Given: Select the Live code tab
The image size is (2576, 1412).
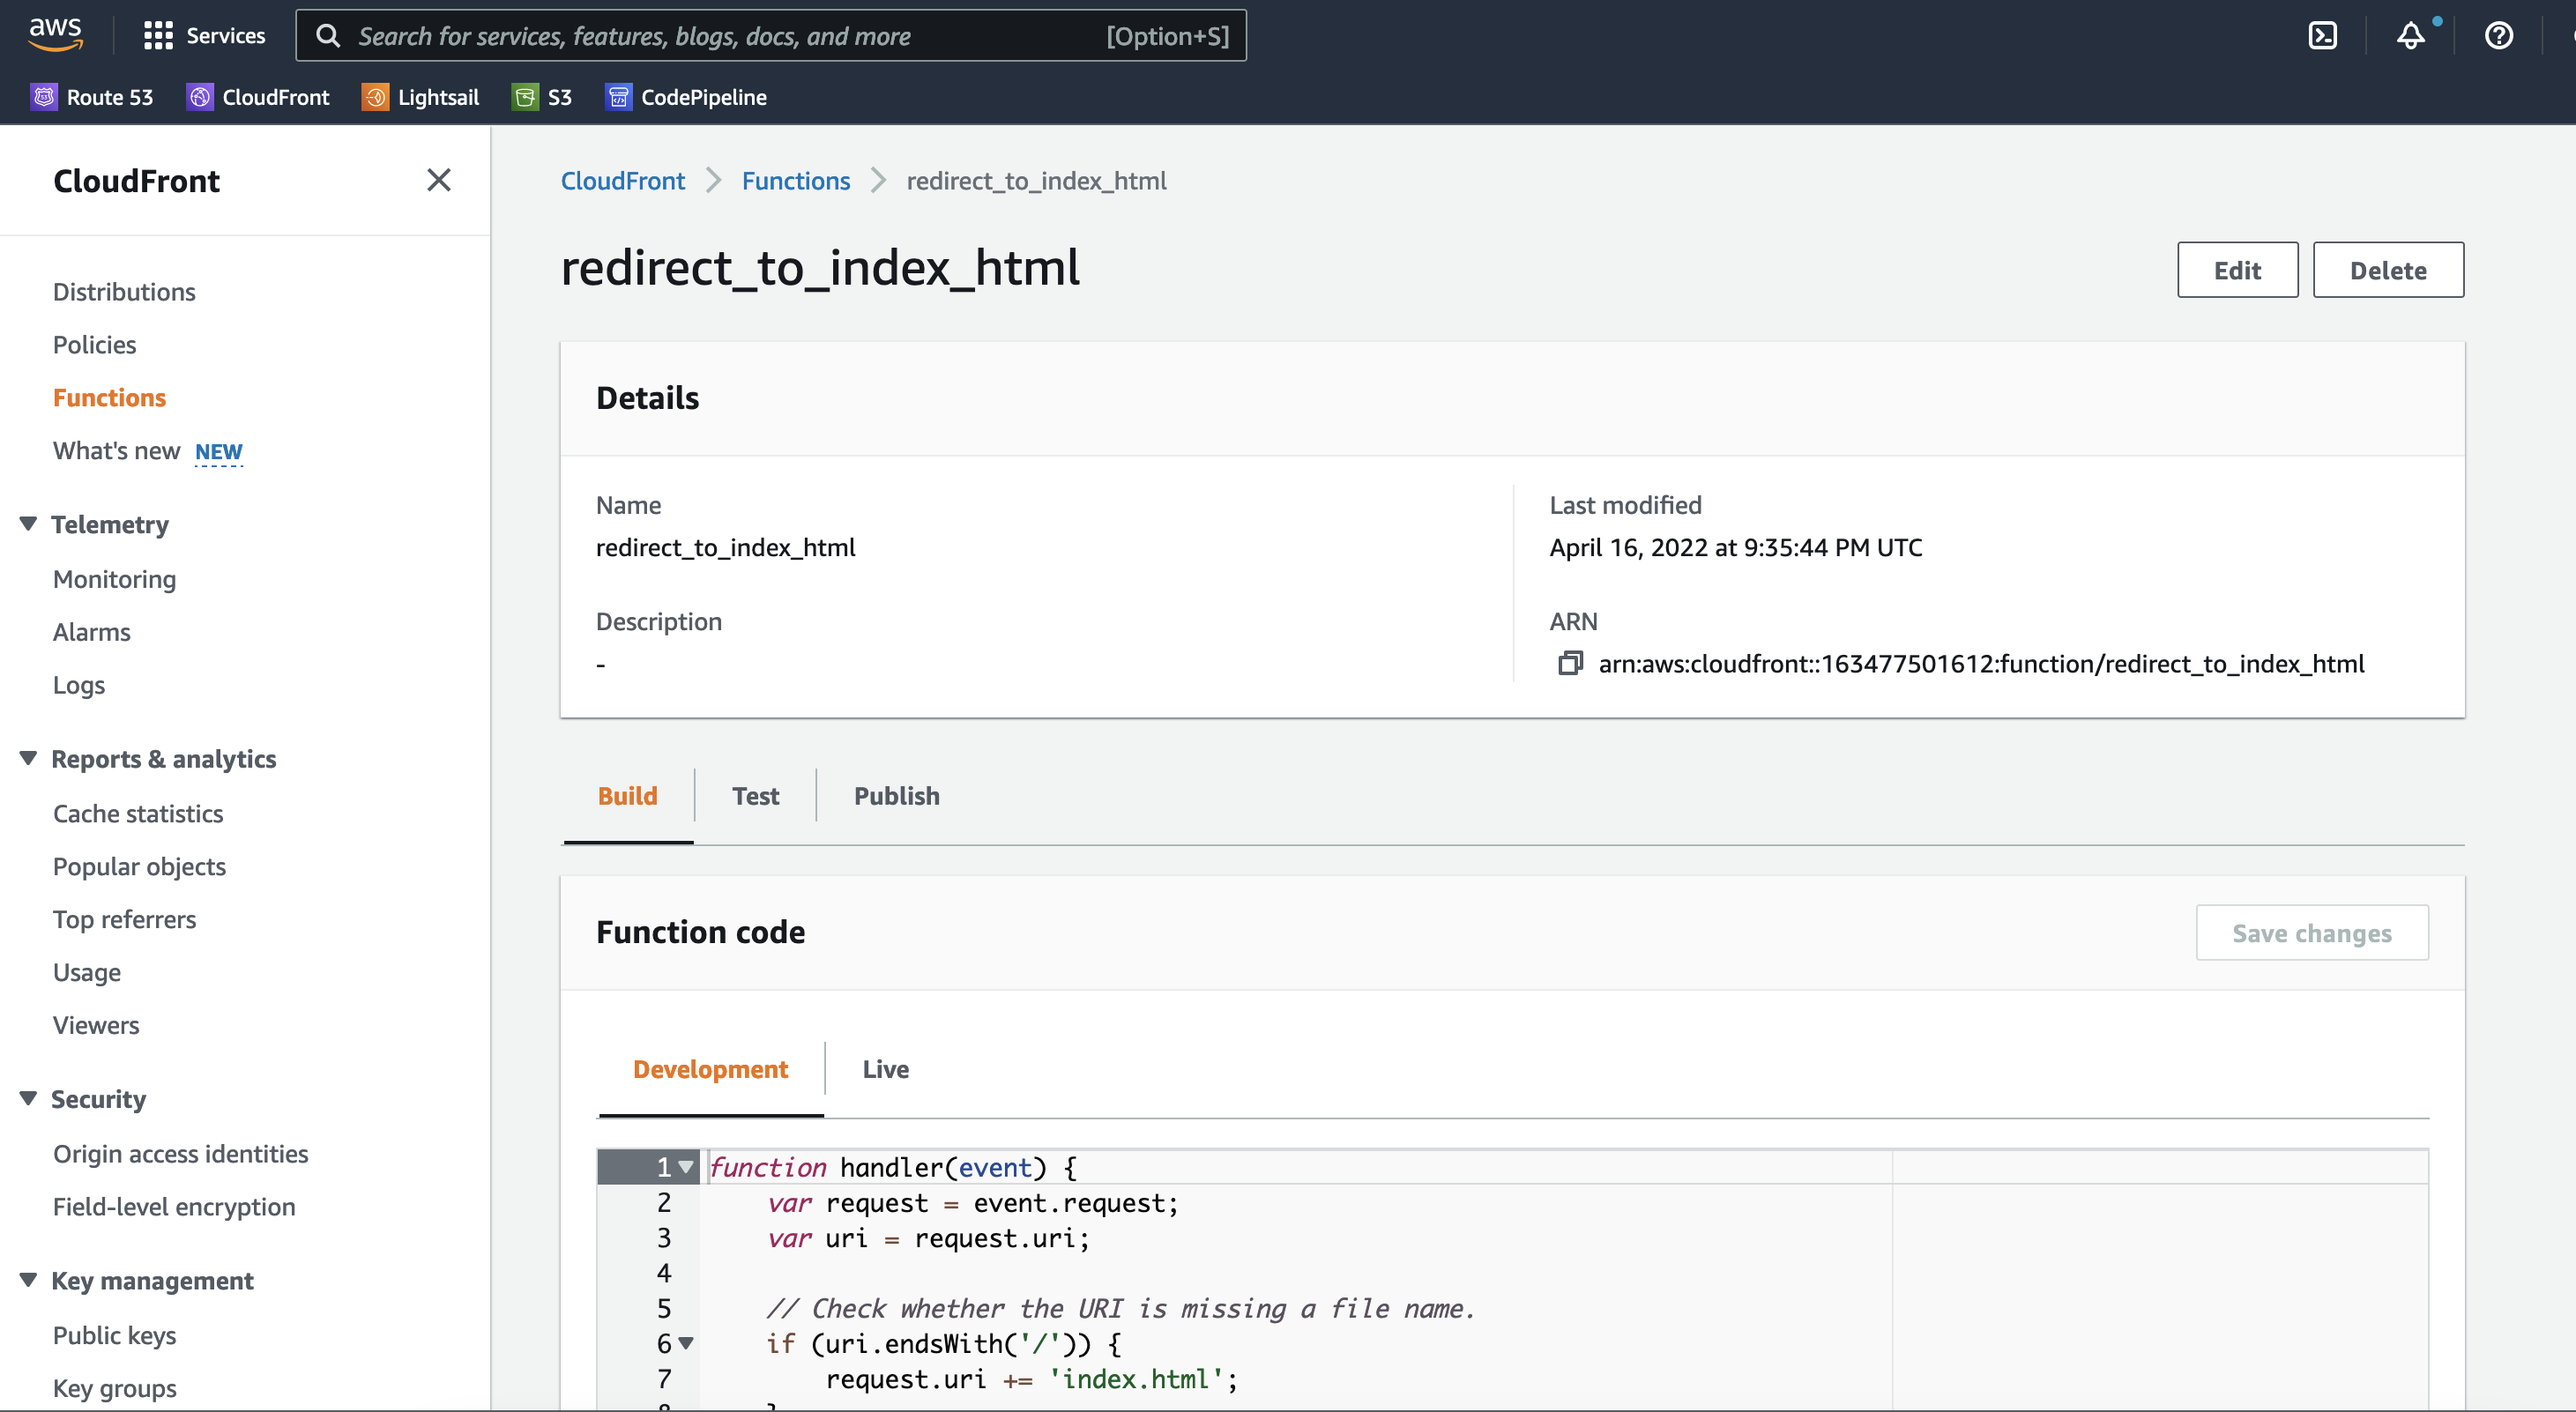Looking at the screenshot, I should [885, 1069].
